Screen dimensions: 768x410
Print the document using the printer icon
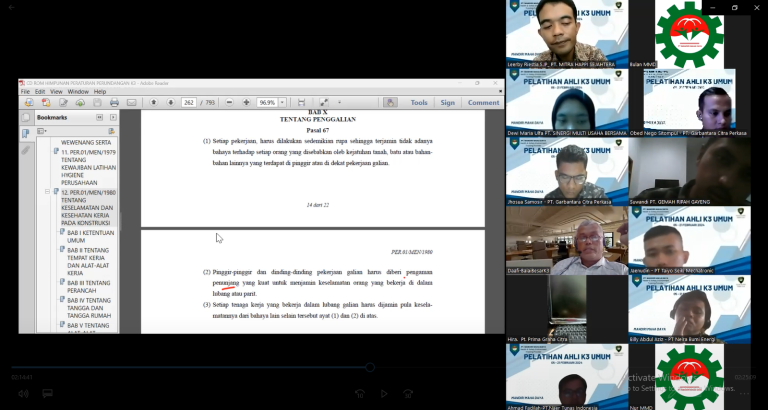(114, 102)
